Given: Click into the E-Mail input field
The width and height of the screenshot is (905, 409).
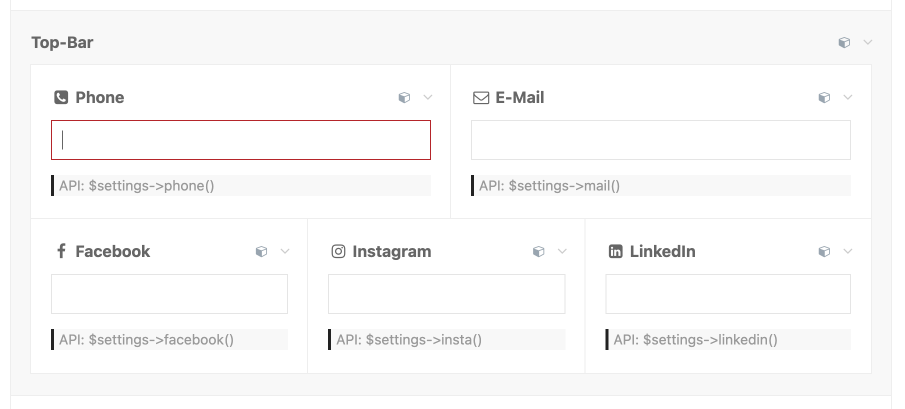Looking at the screenshot, I should tap(661, 140).
